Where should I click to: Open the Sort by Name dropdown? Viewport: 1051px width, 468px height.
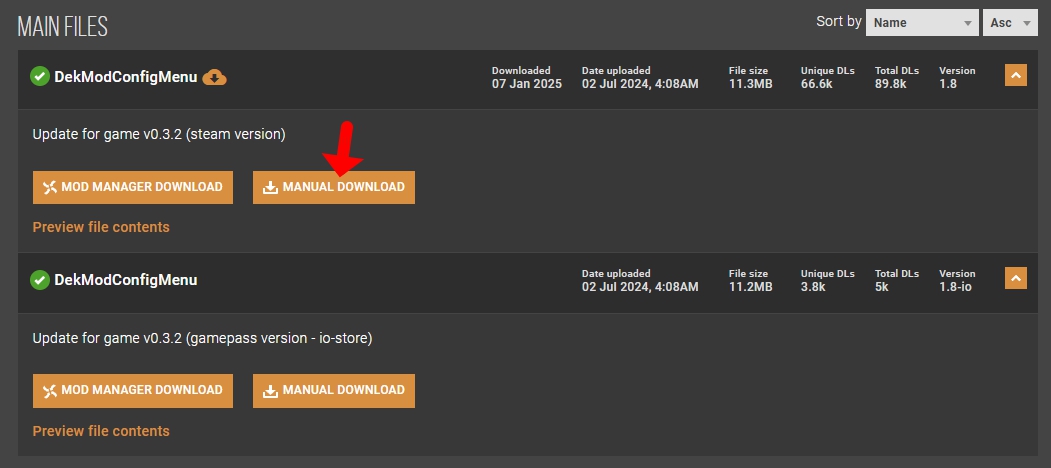pyautogui.click(x=922, y=22)
